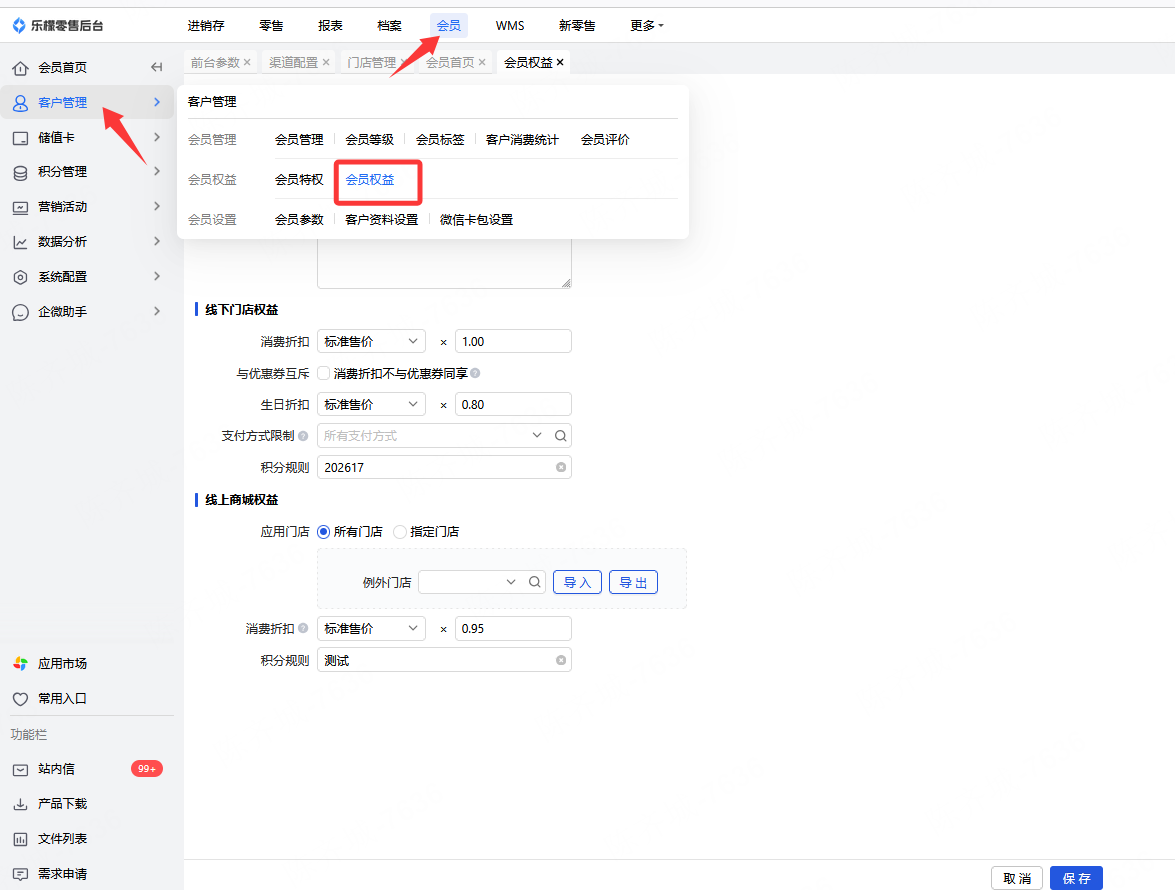
Task: Click the help icon beside 支付方式限制
Action: pos(303,435)
